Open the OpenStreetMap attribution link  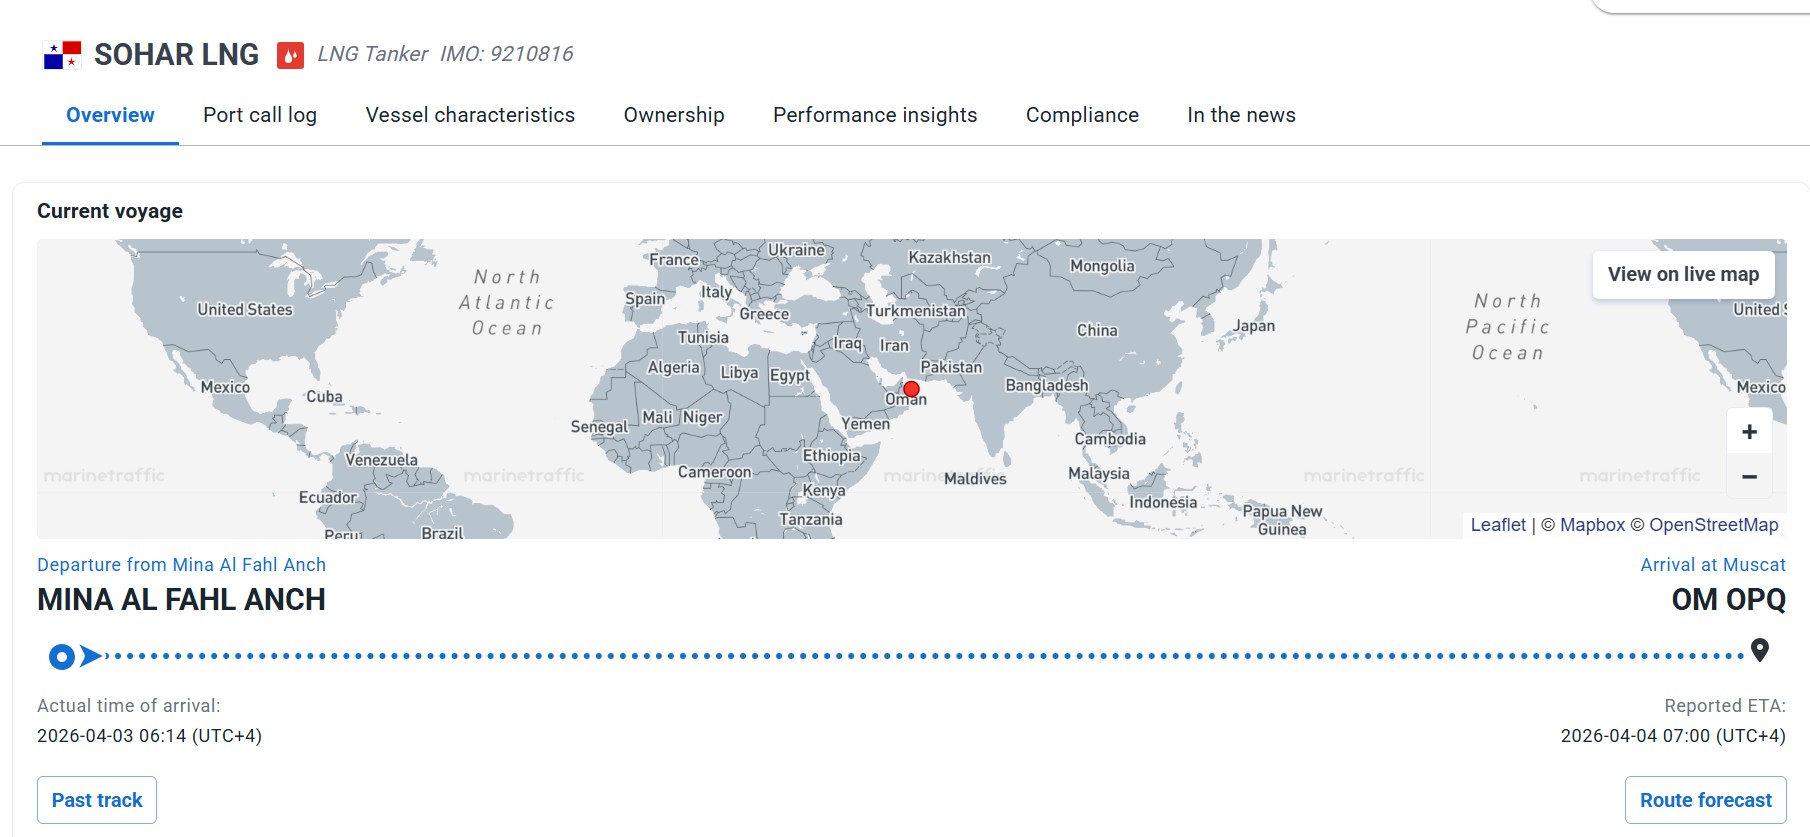[x=1713, y=525]
